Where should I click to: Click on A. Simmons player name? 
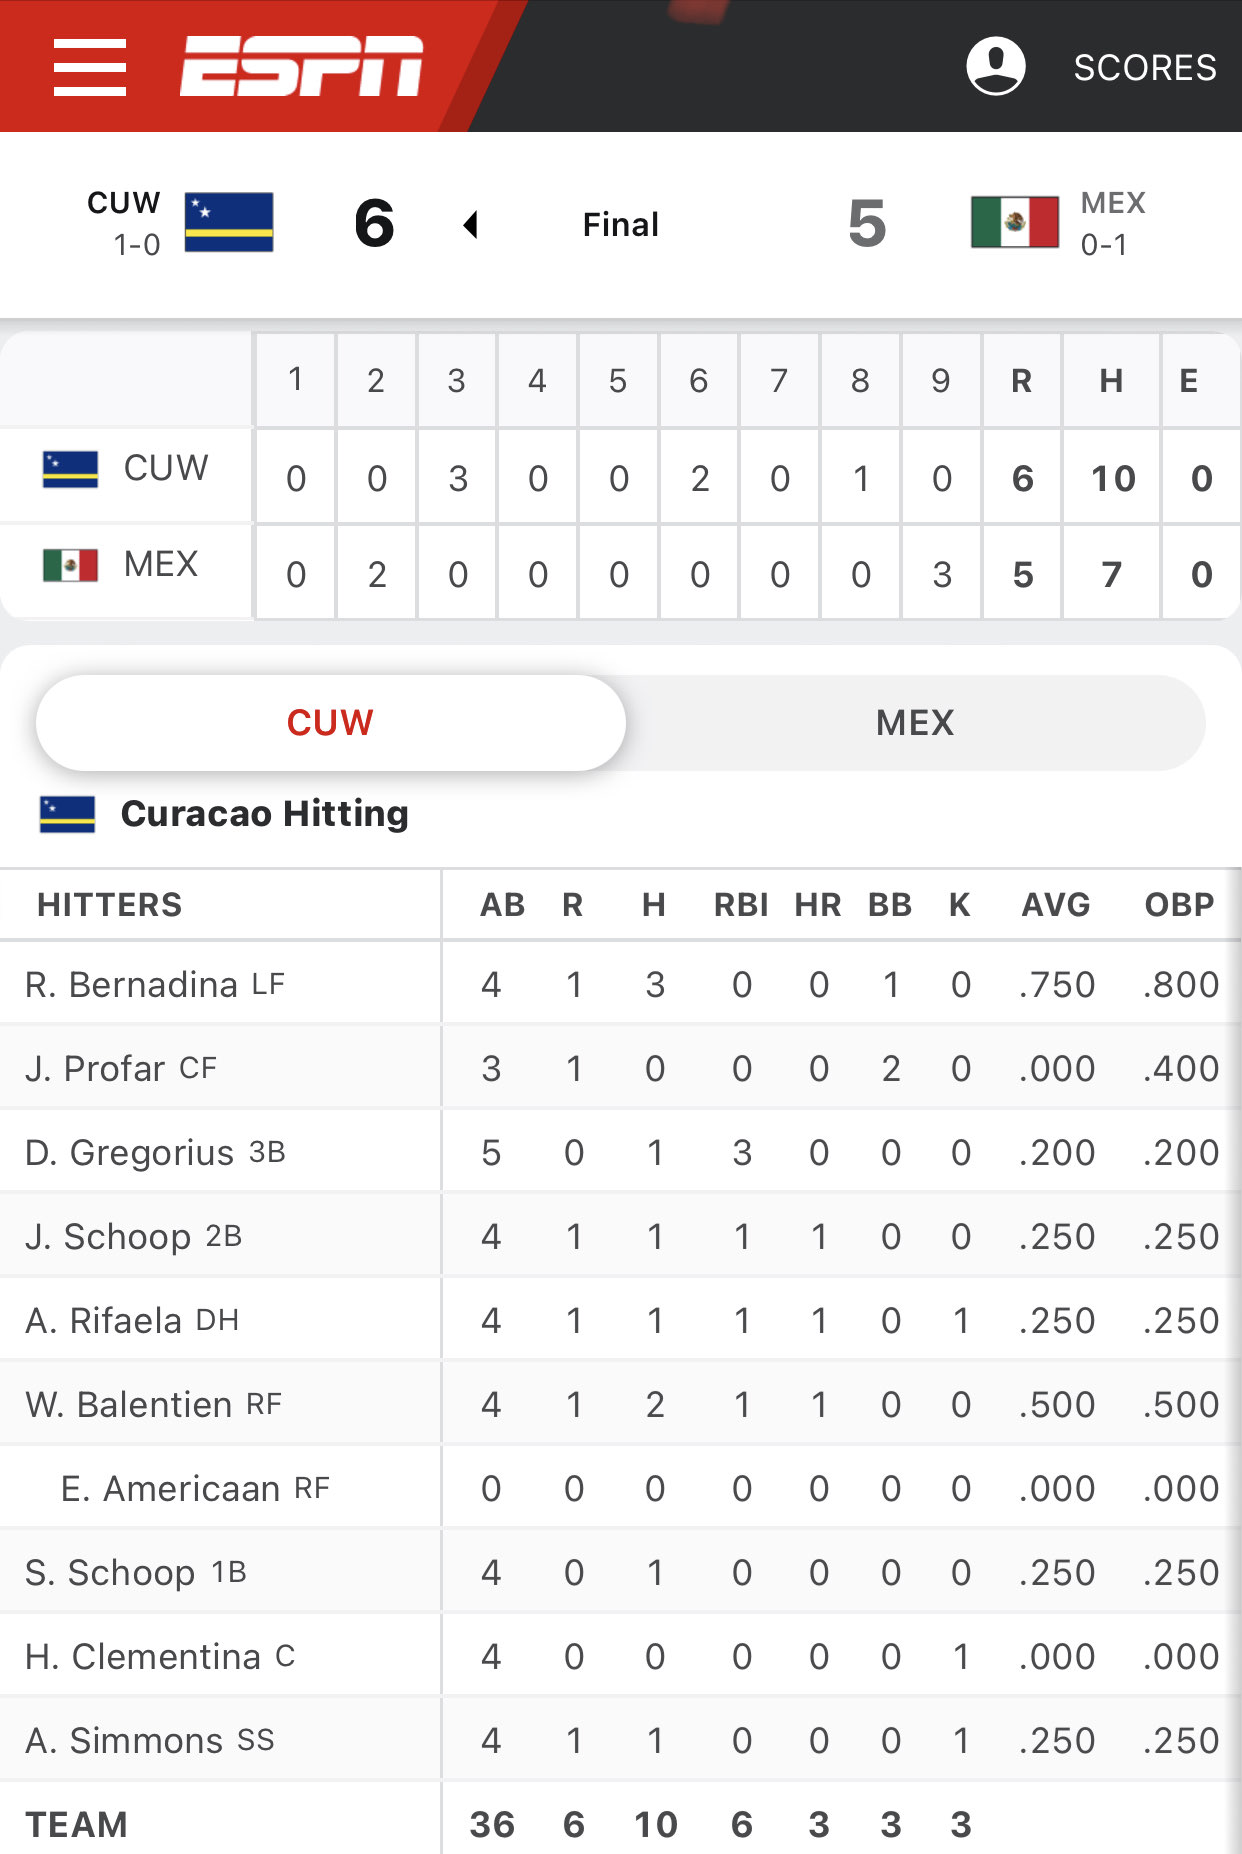pos(123,1741)
